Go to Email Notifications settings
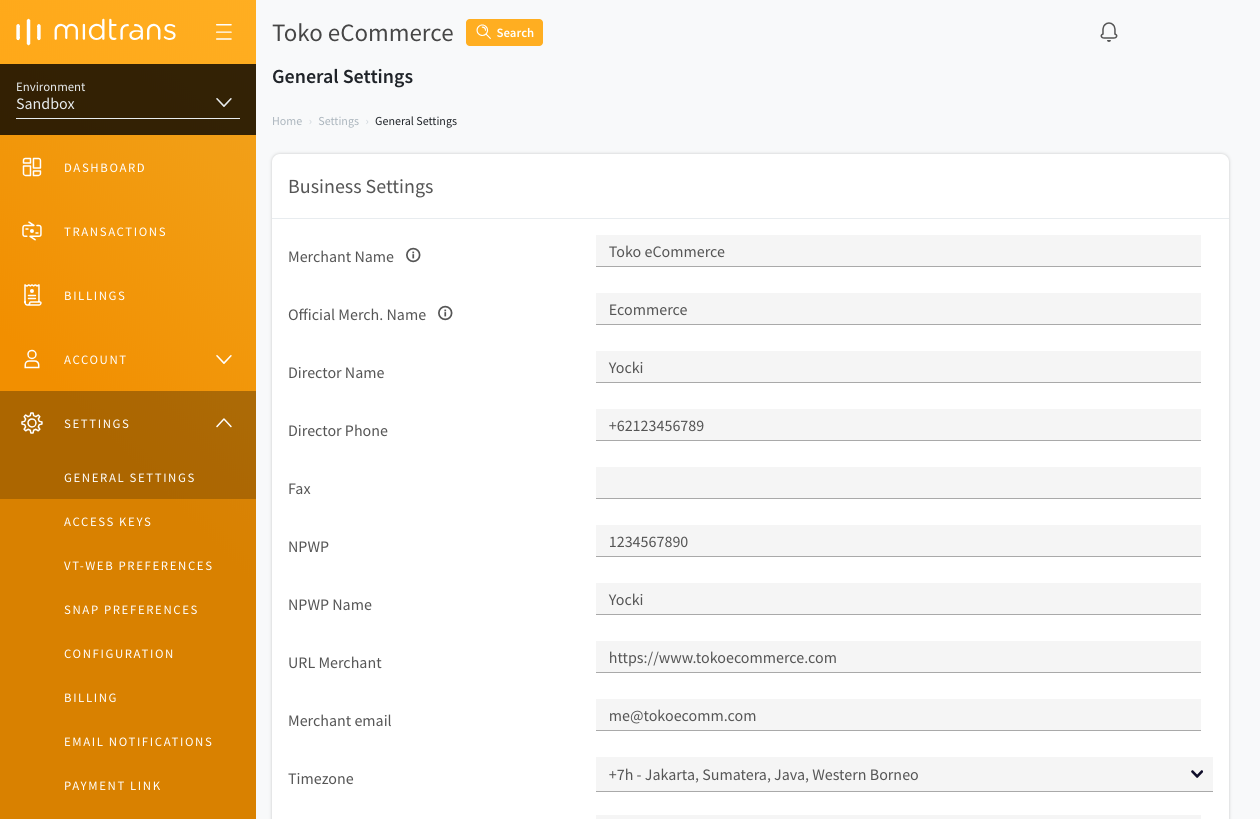Viewport: 1260px width, 819px height. tap(138, 741)
